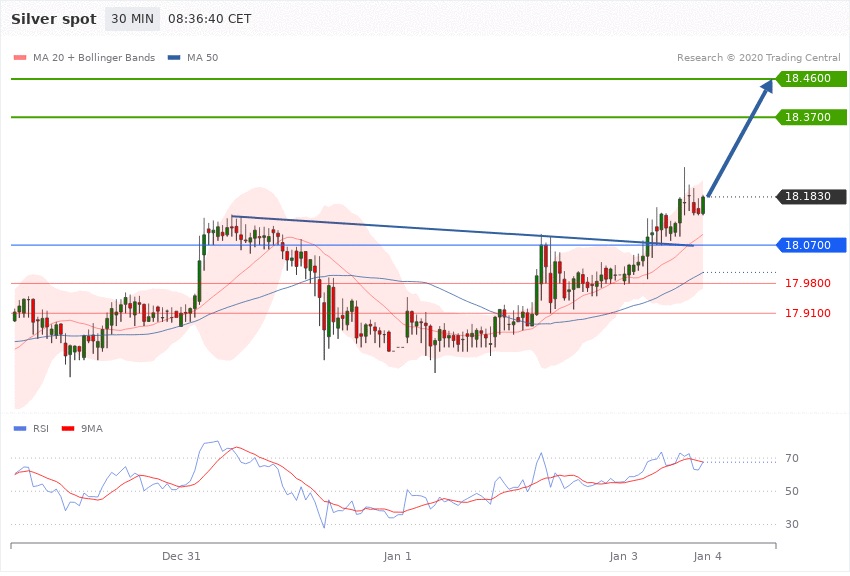Click the Jan 4 date label

point(707,556)
